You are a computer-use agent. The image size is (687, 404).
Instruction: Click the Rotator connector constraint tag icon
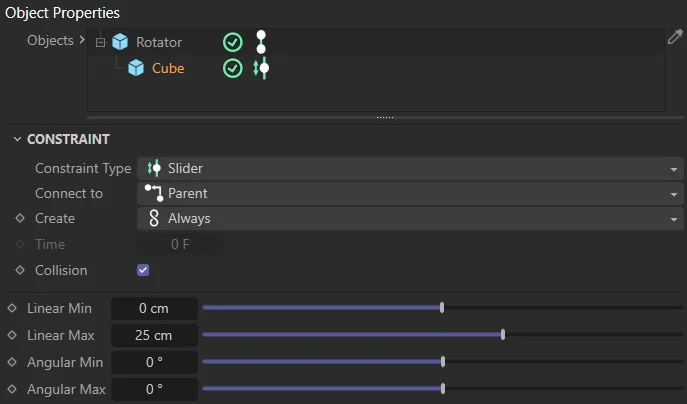pyautogui.click(x=261, y=42)
